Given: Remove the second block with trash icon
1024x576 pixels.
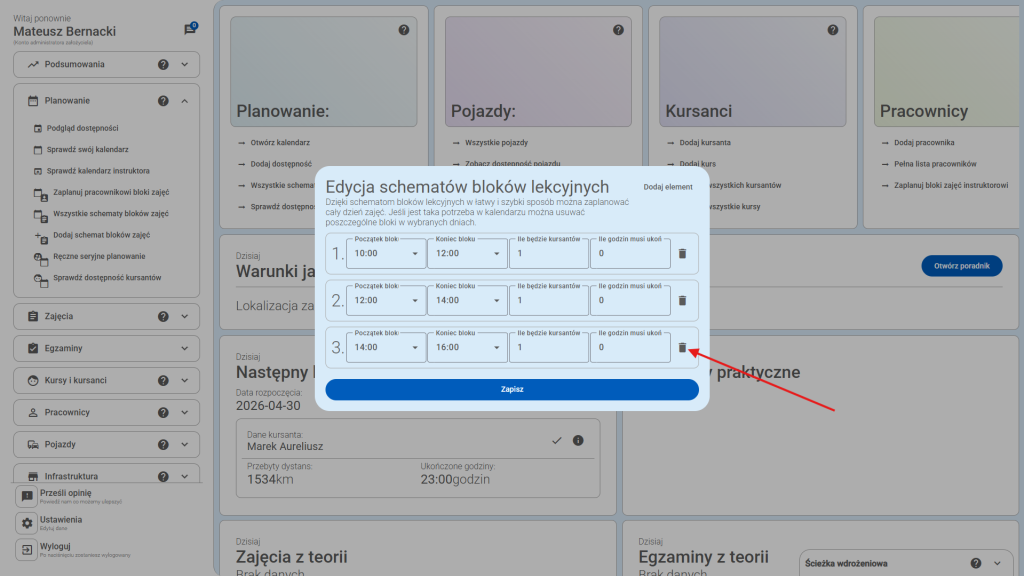Looking at the screenshot, I should click(682, 300).
